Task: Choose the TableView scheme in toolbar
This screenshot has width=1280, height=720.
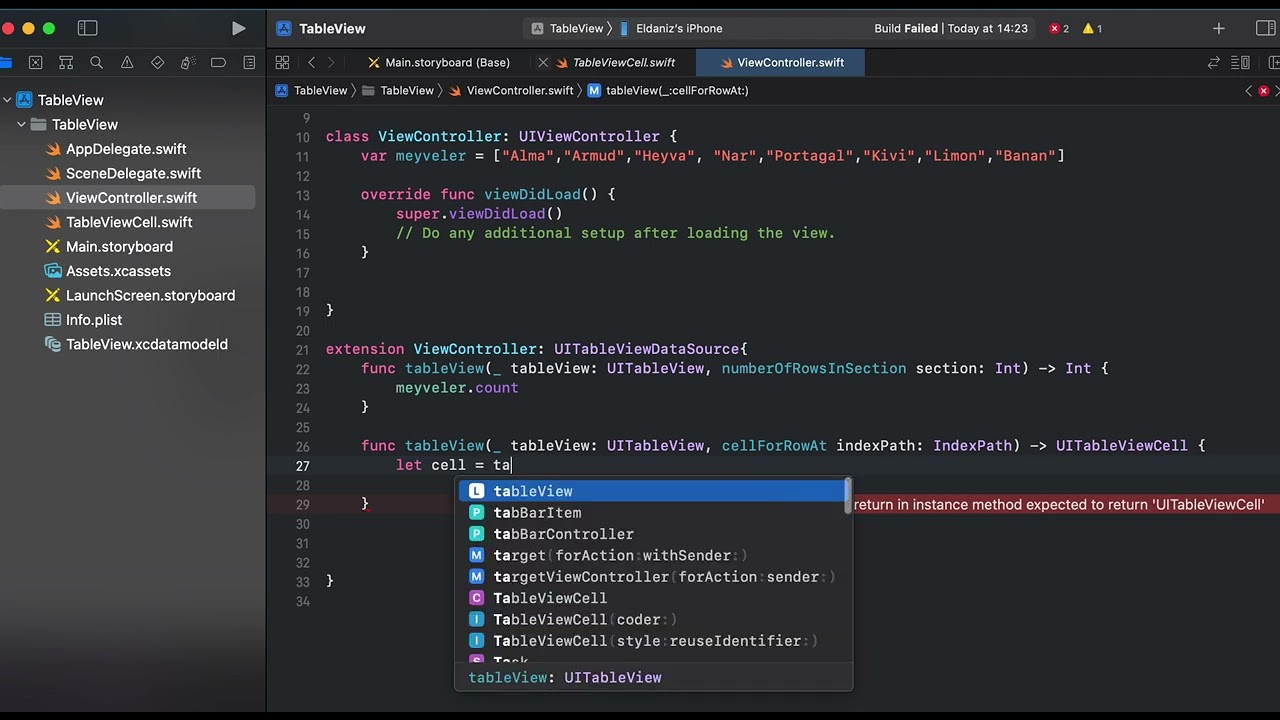Action: click(x=567, y=29)
